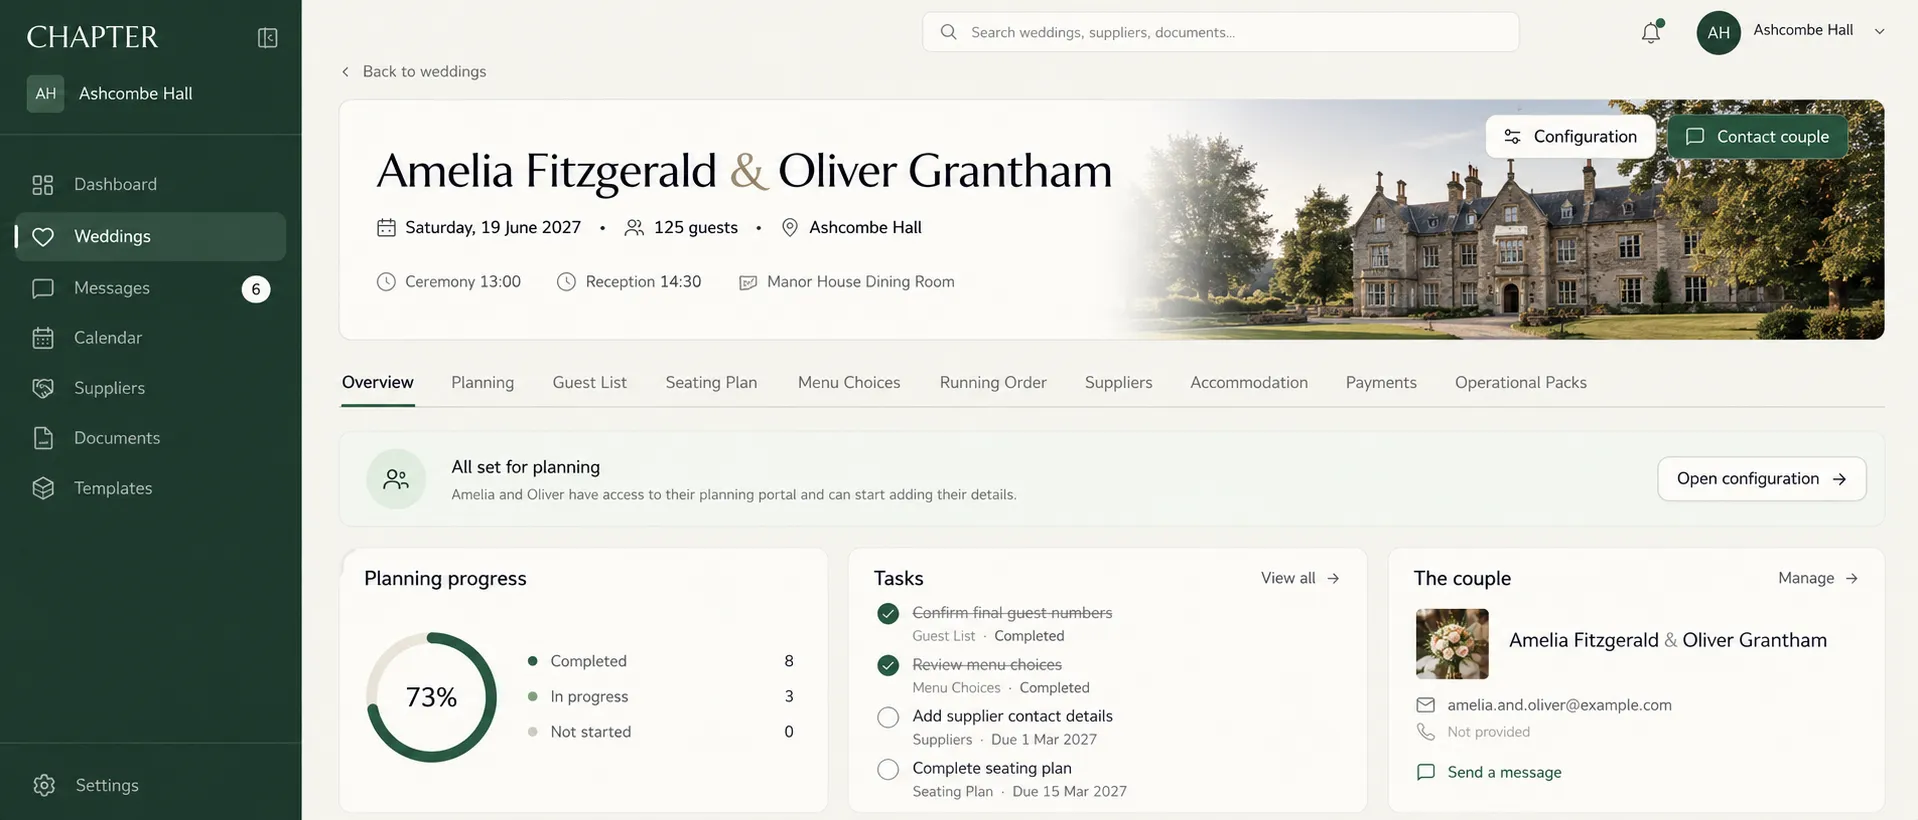Screen dimensions: 1918x820
Task: Click the Documents file icon
Action: (x=43, y=438)
